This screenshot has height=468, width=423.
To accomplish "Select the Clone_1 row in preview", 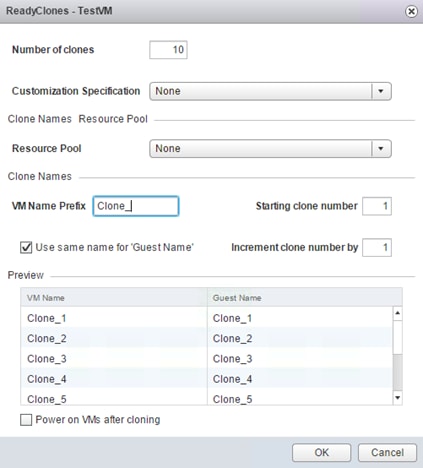I will pyautogui.click(x=207, y=318).
